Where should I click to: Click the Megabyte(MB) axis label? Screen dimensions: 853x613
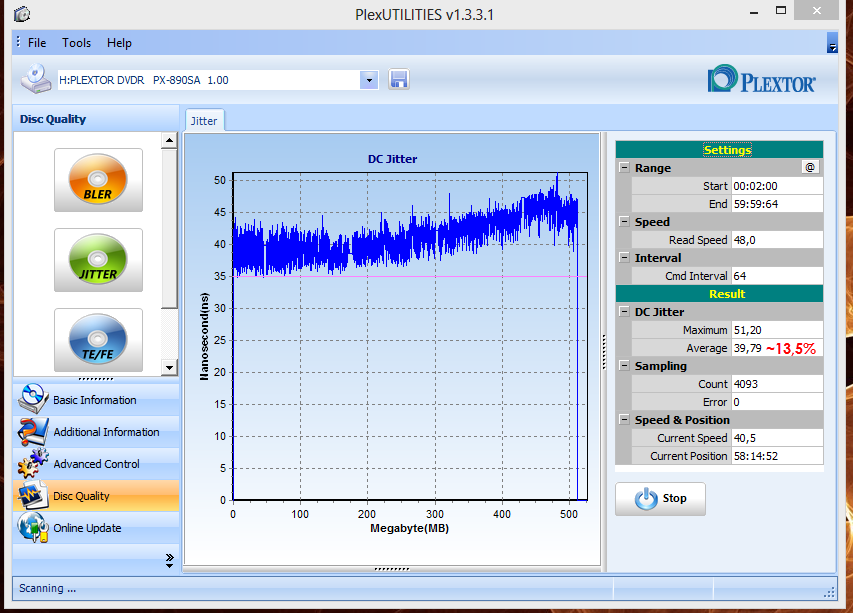tap(409, 528)
